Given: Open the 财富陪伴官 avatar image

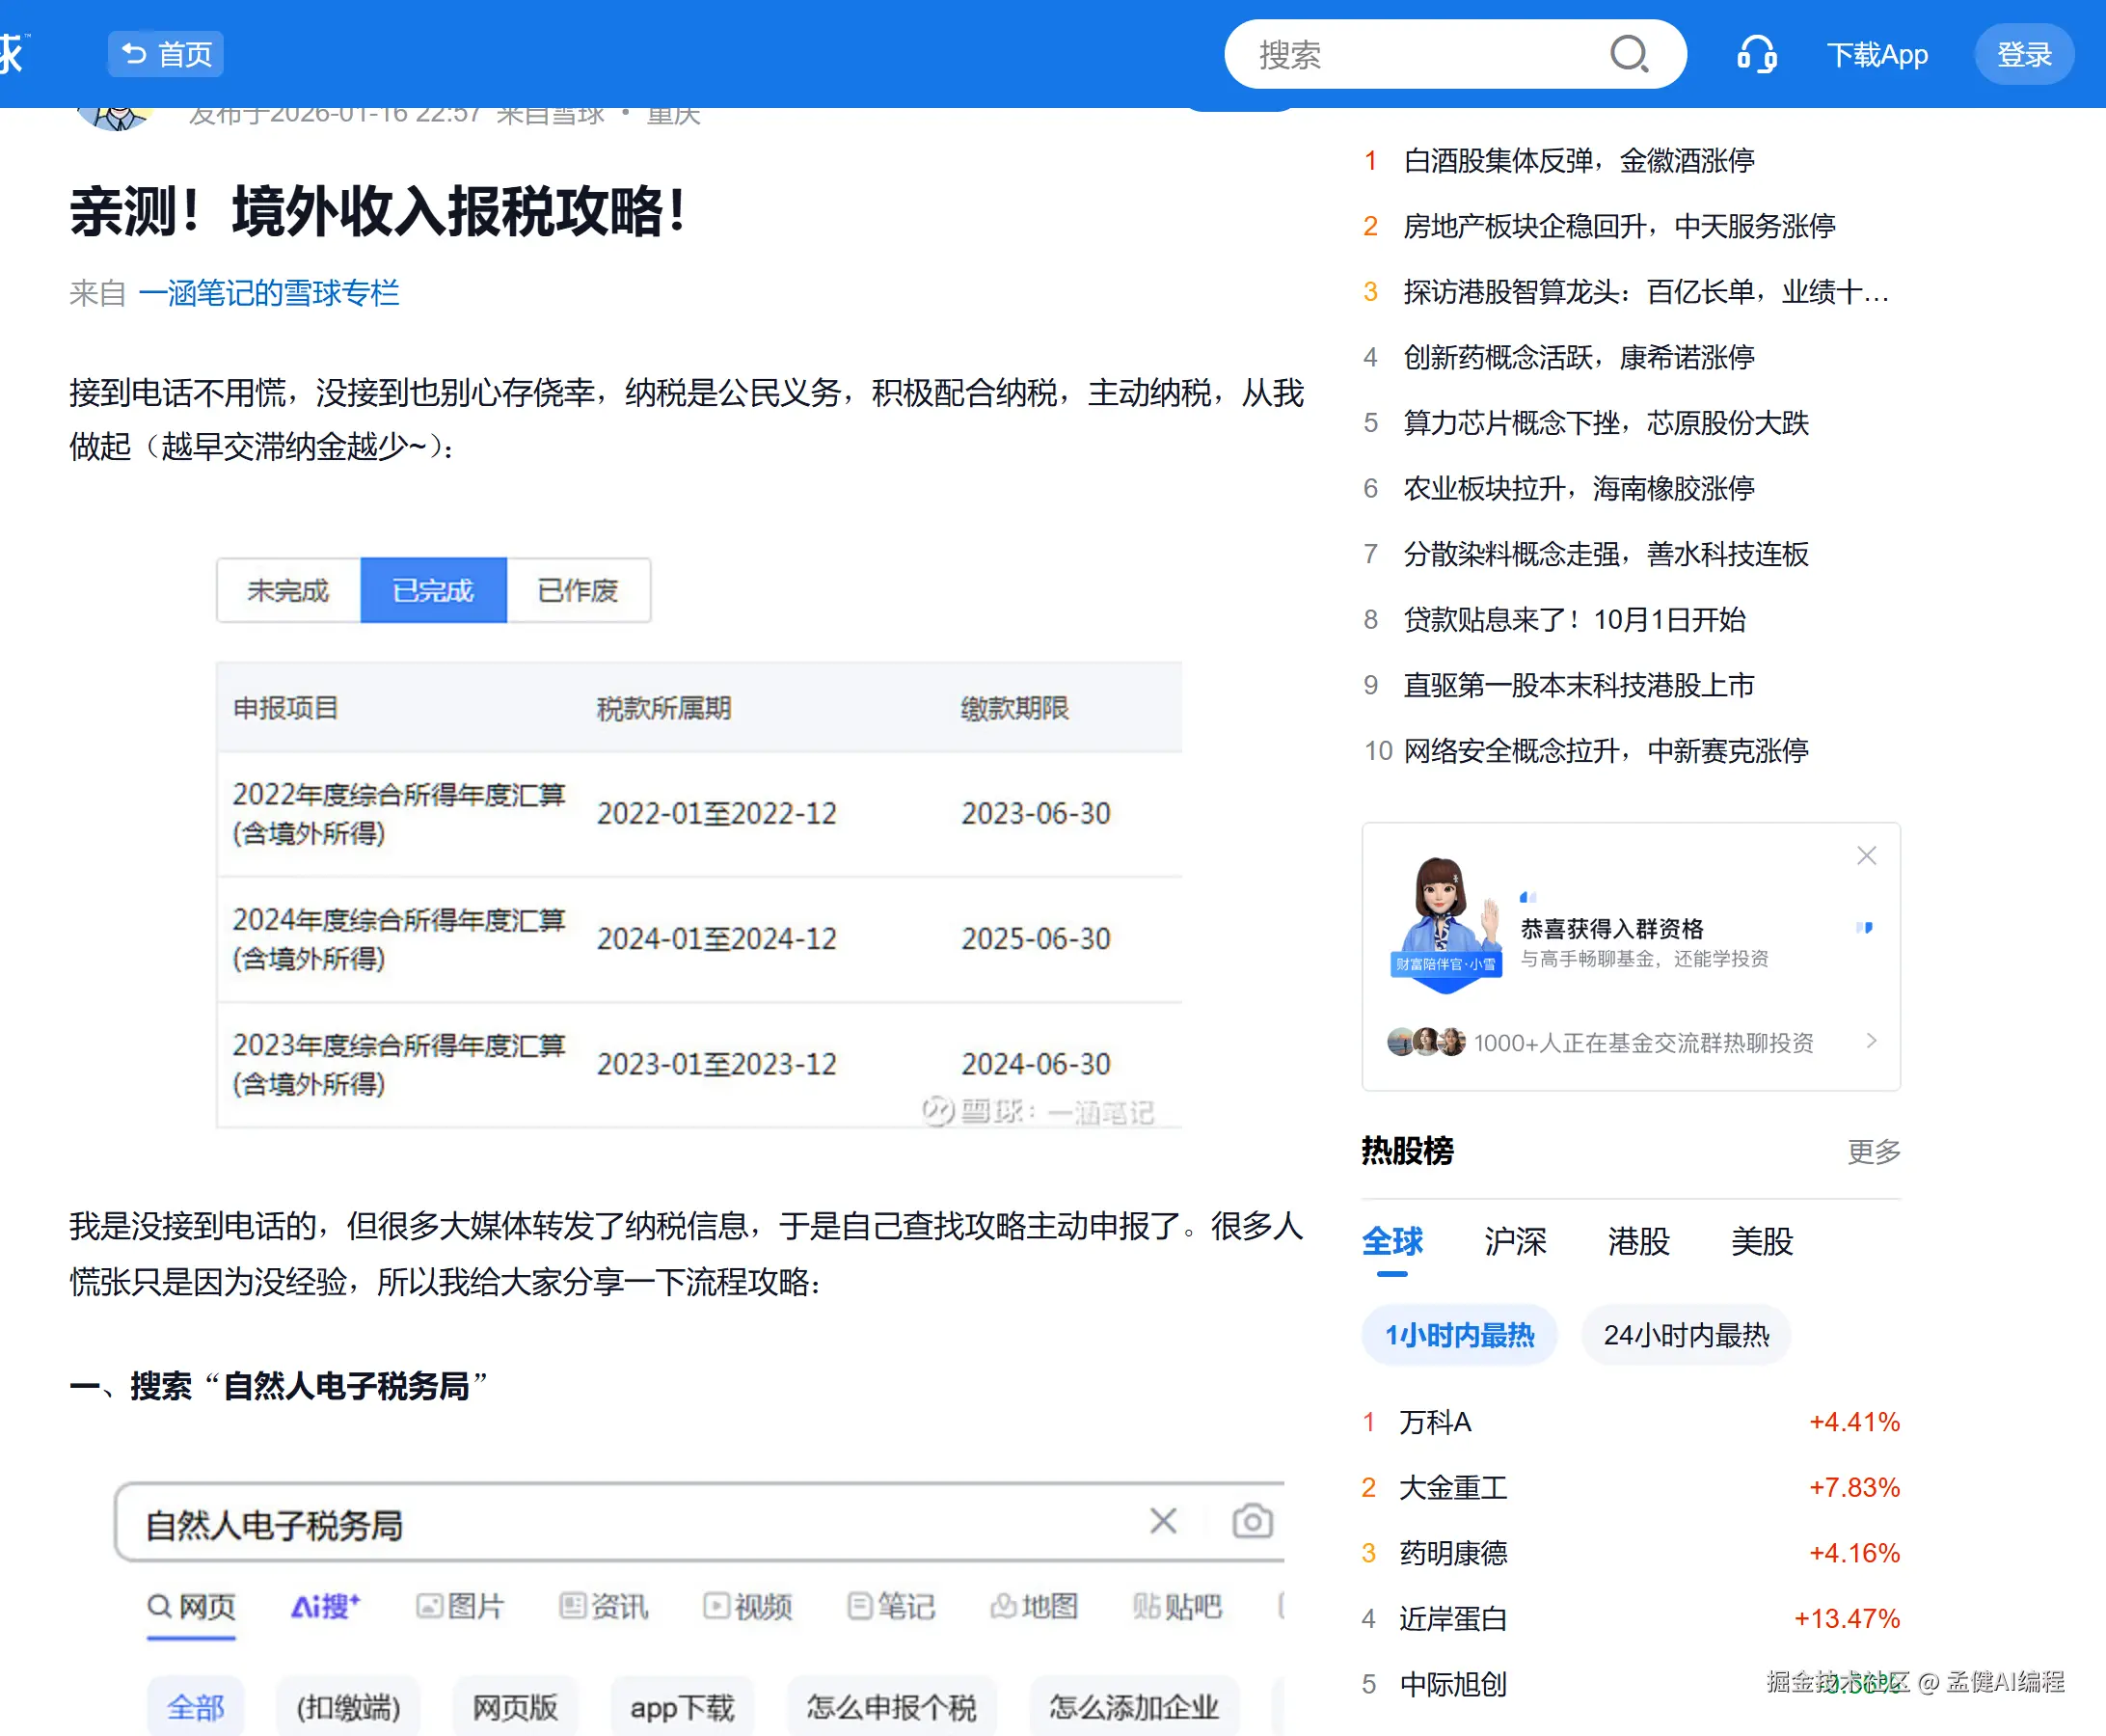Looking at the screenshot, I should (x=1446, y=923).
